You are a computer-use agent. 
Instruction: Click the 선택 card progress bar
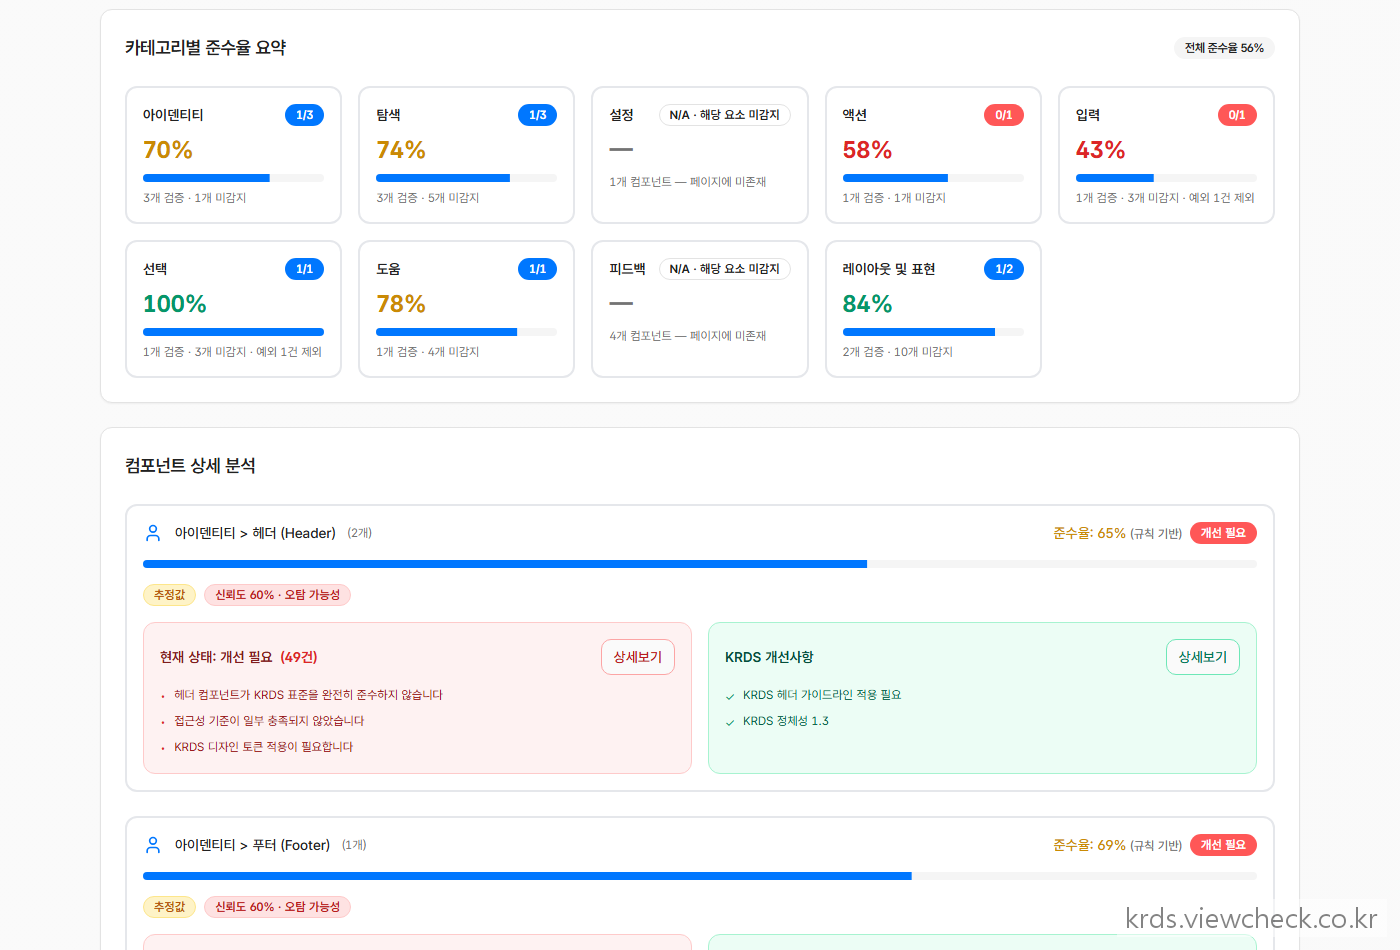point(233,332)
